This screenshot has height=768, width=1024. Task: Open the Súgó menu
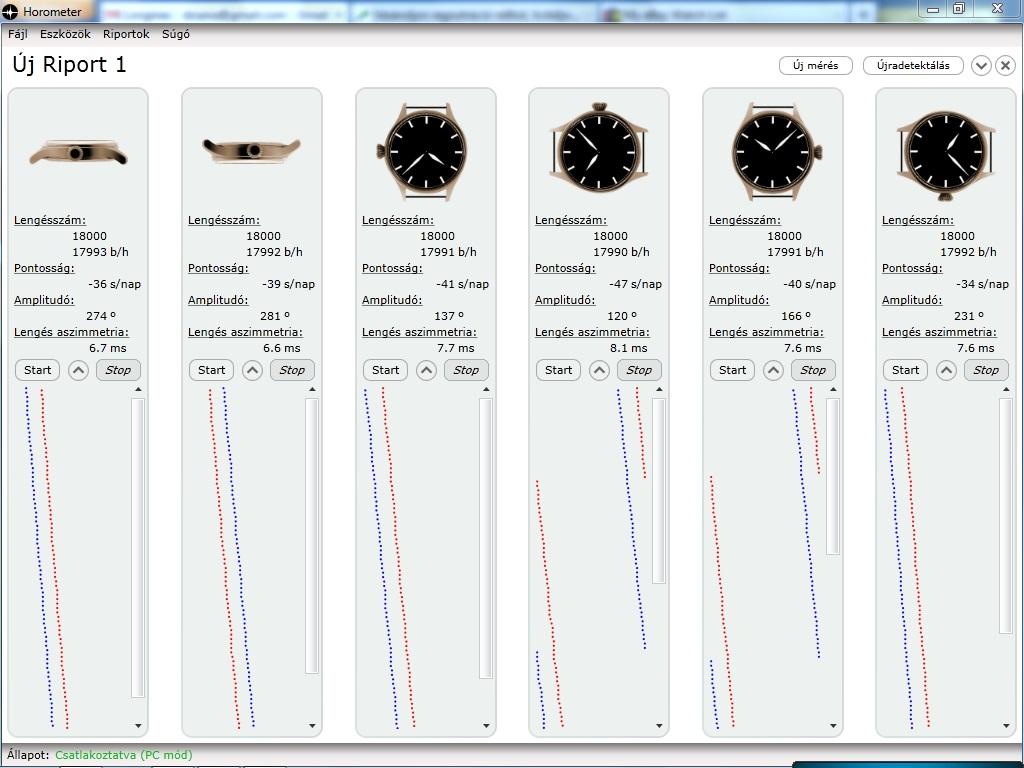pos(176,34)
